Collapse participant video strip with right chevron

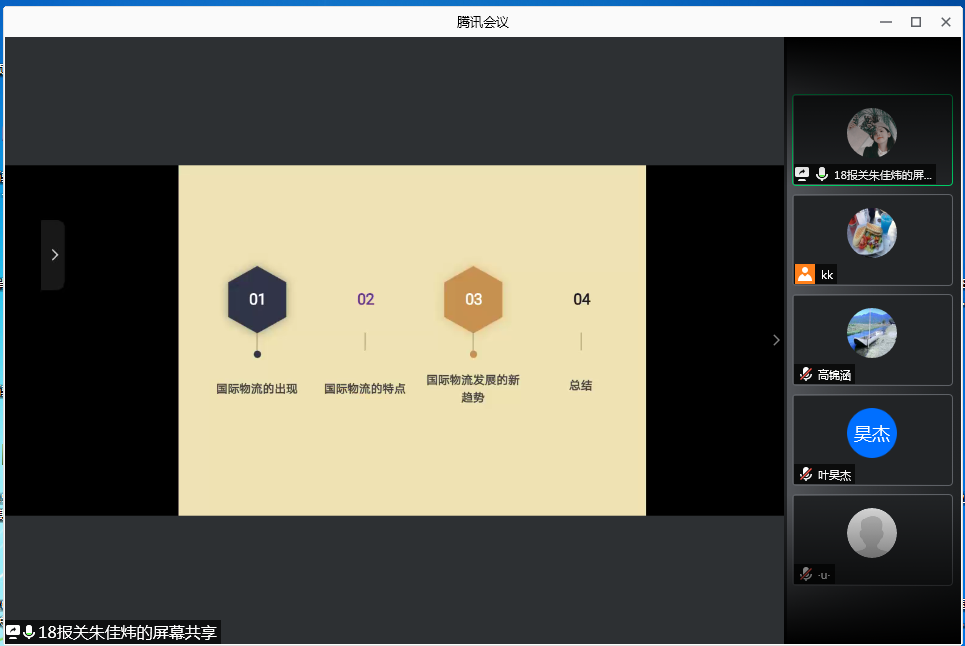coord(776,340)
